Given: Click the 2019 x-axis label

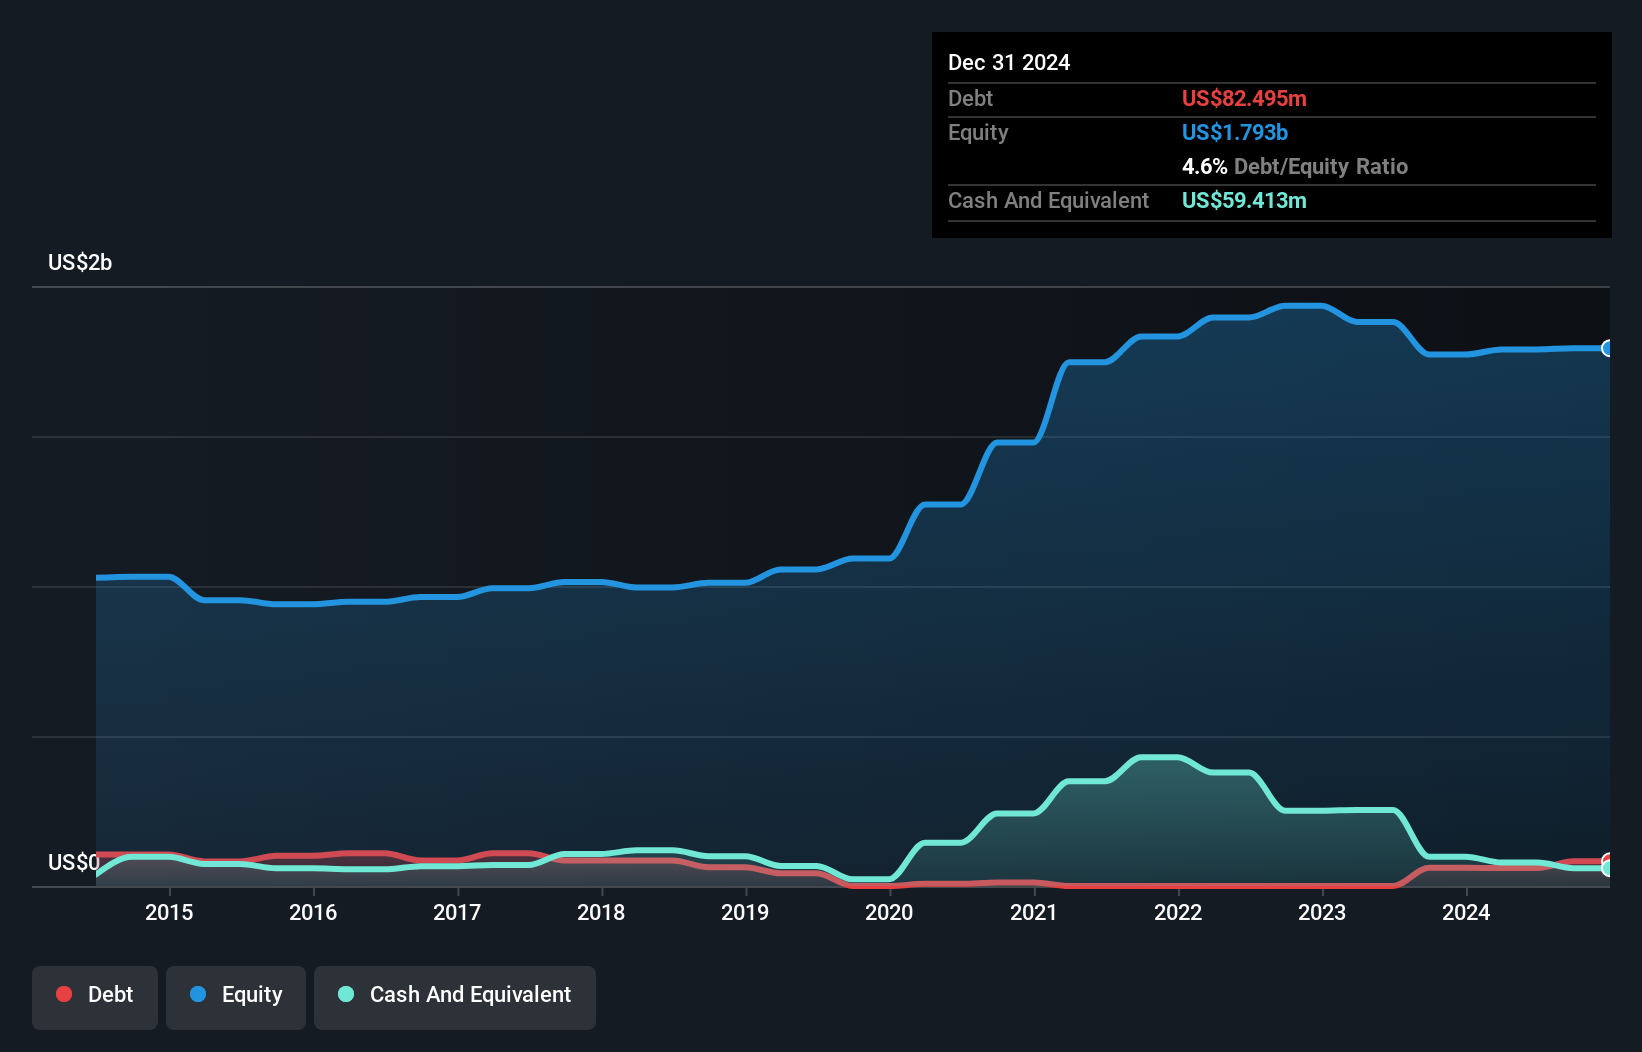Looking at the screenshot, I should (745, 912).
